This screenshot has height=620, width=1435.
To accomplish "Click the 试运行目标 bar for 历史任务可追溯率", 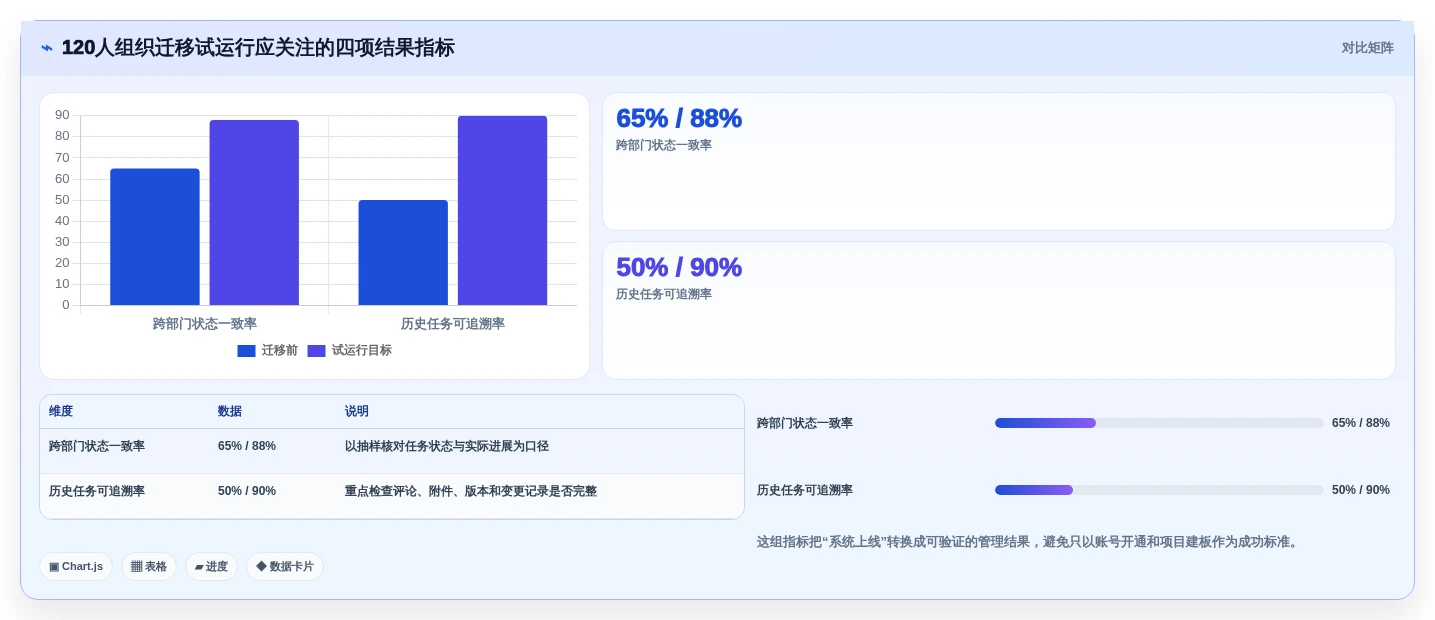I will tap(502, 210).
